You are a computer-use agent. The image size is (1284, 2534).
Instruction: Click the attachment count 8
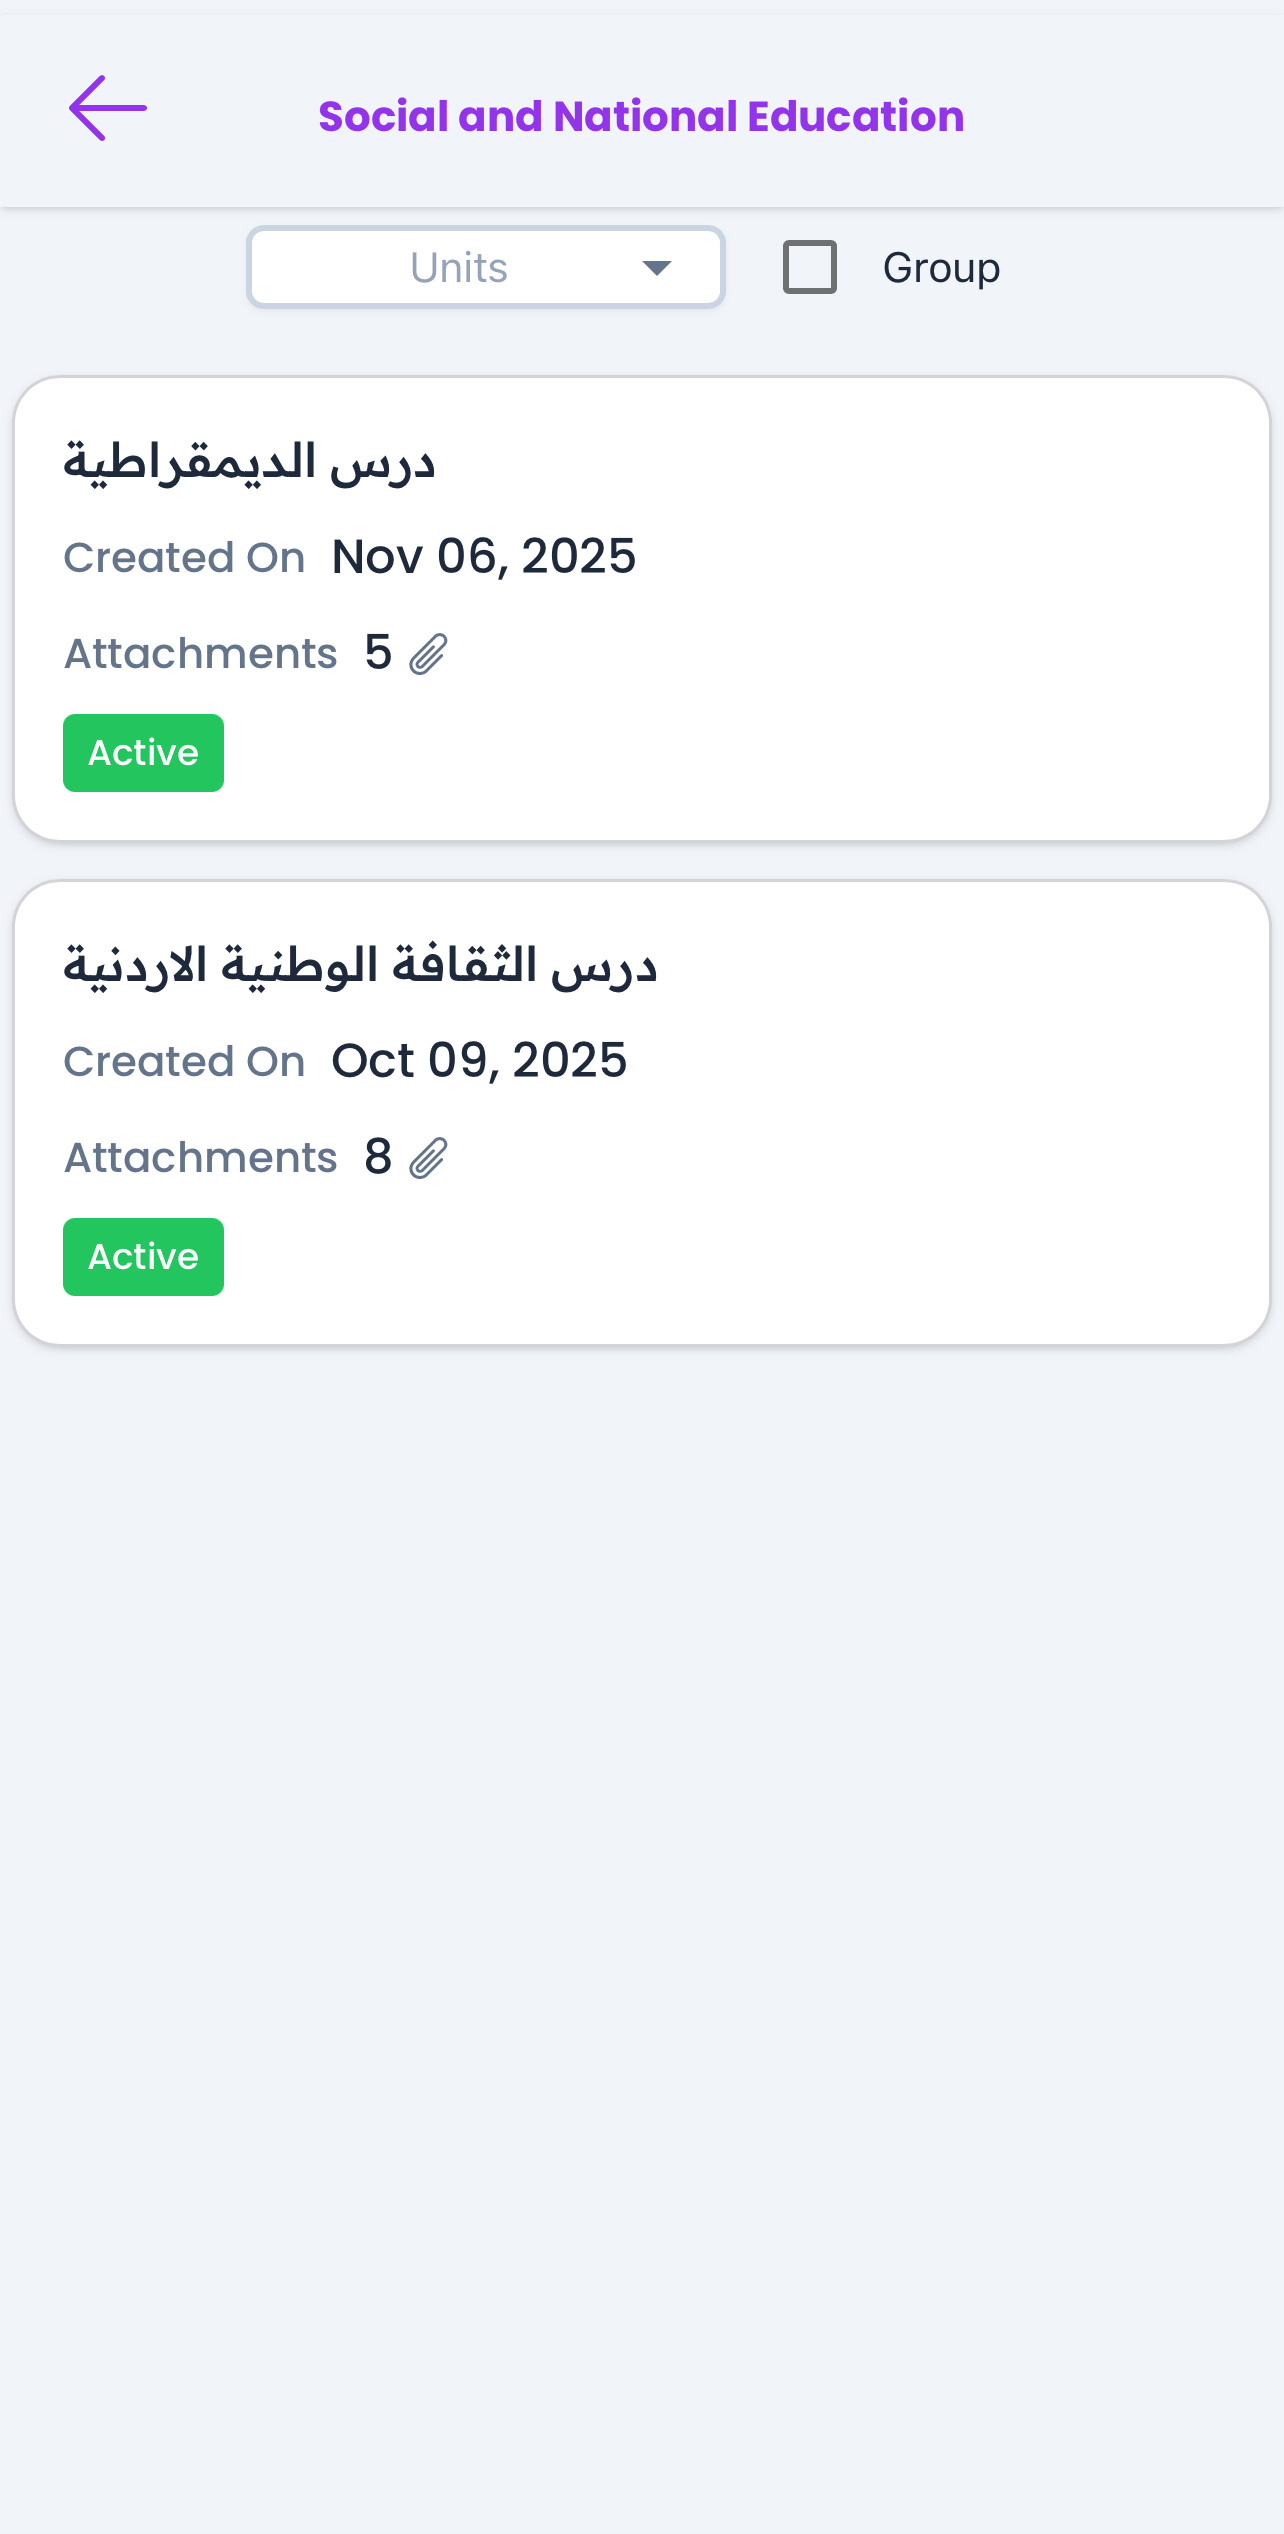tap(378, 1157)
